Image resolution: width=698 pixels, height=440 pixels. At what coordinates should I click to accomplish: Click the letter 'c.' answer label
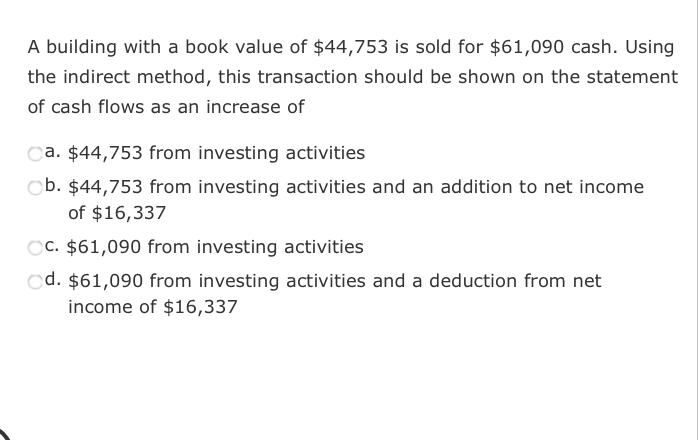[52, 247]
